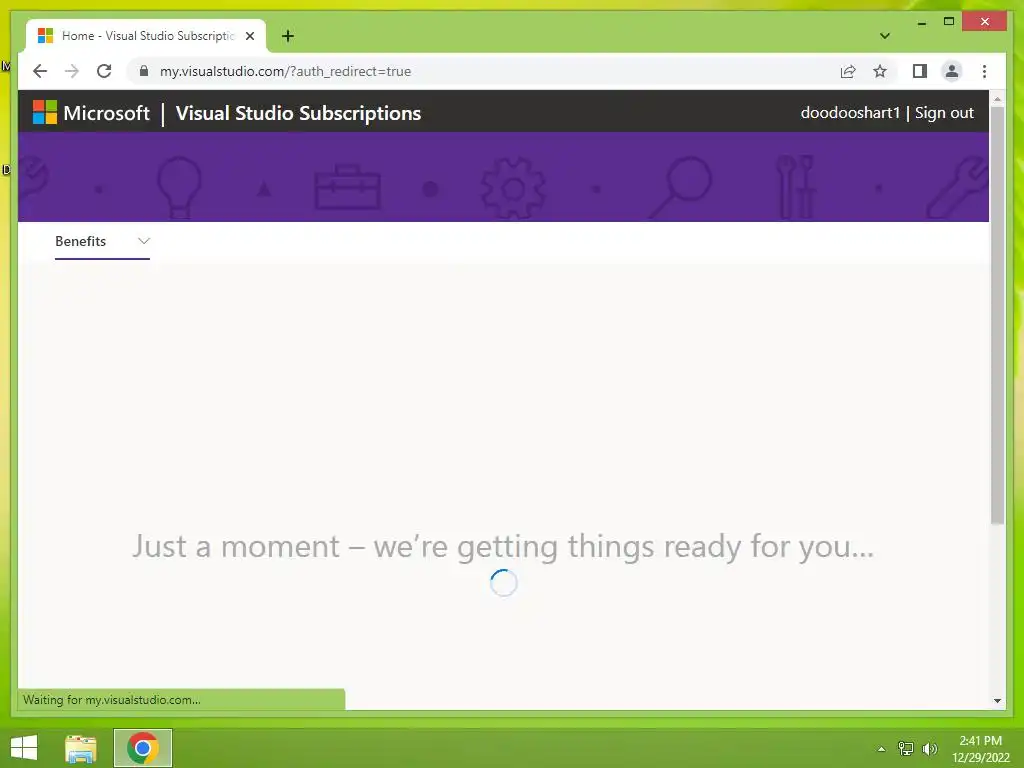1024x768 pixels.
Task: Close the Chrome window
Action: 985,22
